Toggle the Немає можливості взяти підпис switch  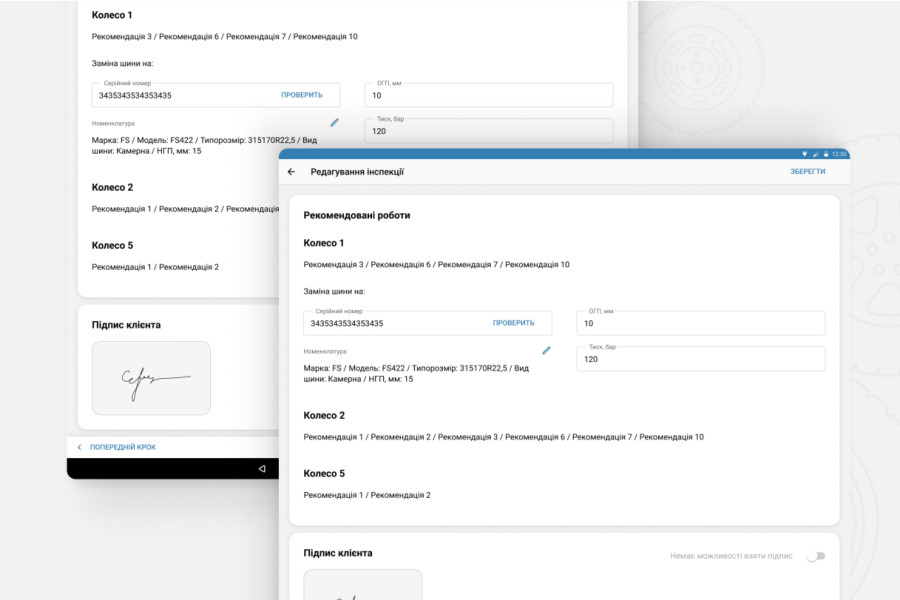(815, 556)
